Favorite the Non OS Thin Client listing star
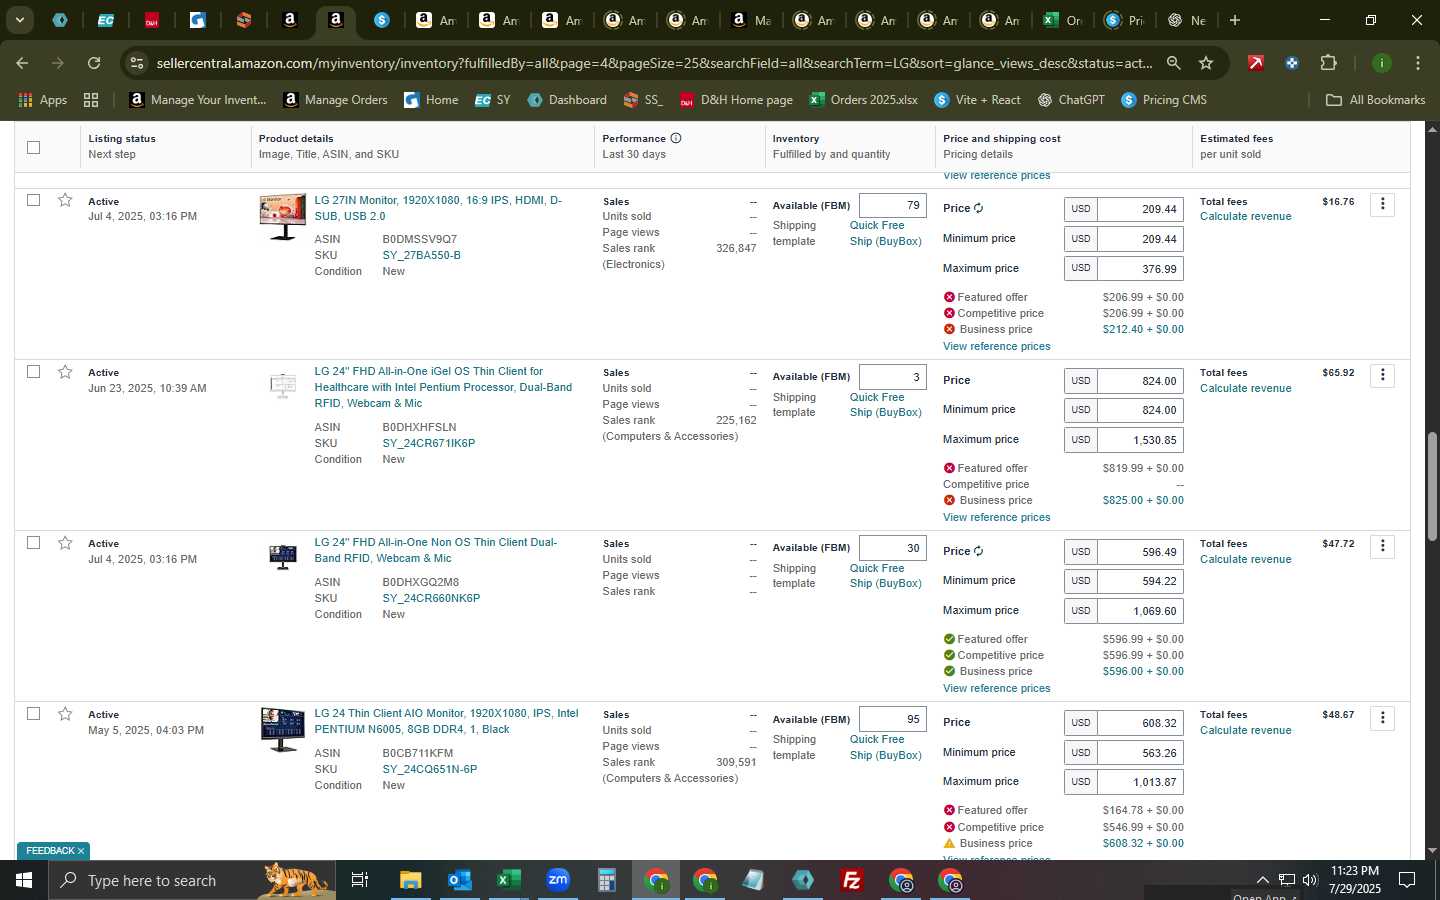1440x900 pixels. pyautogui.click(x=65, y=542)
